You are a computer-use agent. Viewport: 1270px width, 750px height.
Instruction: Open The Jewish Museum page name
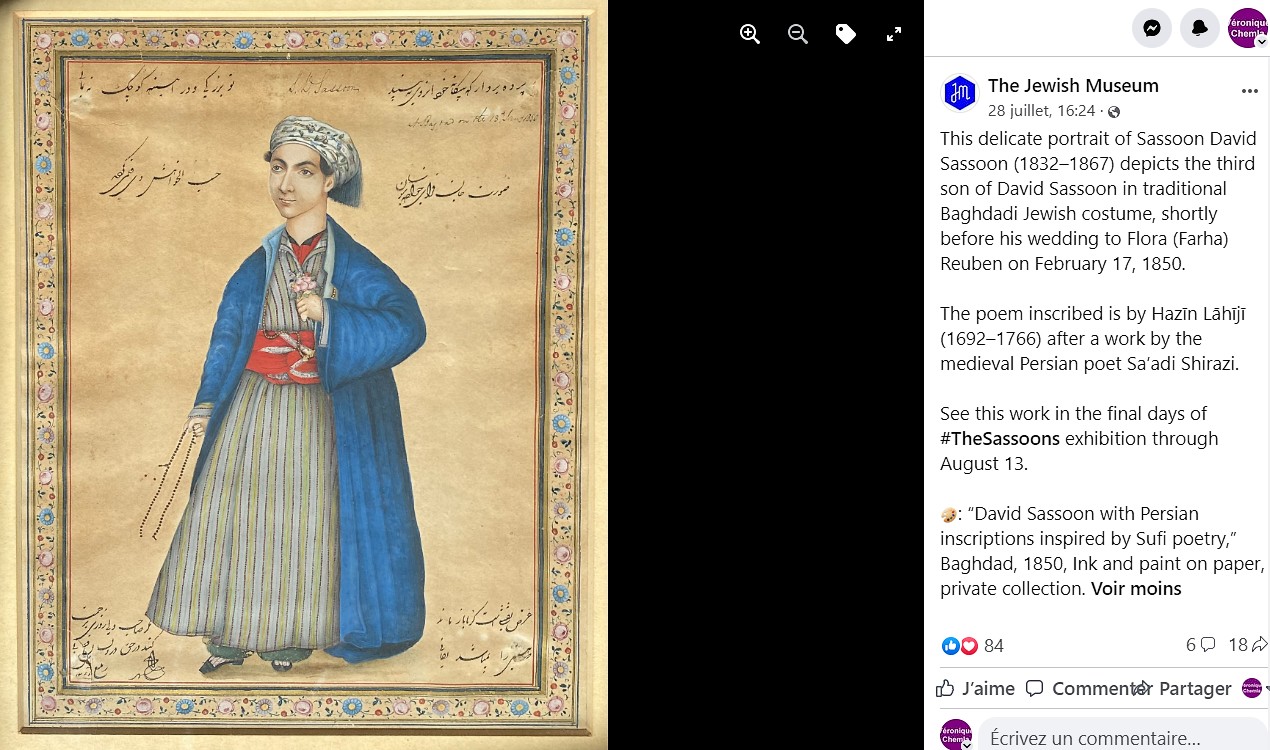point(1073,86)
